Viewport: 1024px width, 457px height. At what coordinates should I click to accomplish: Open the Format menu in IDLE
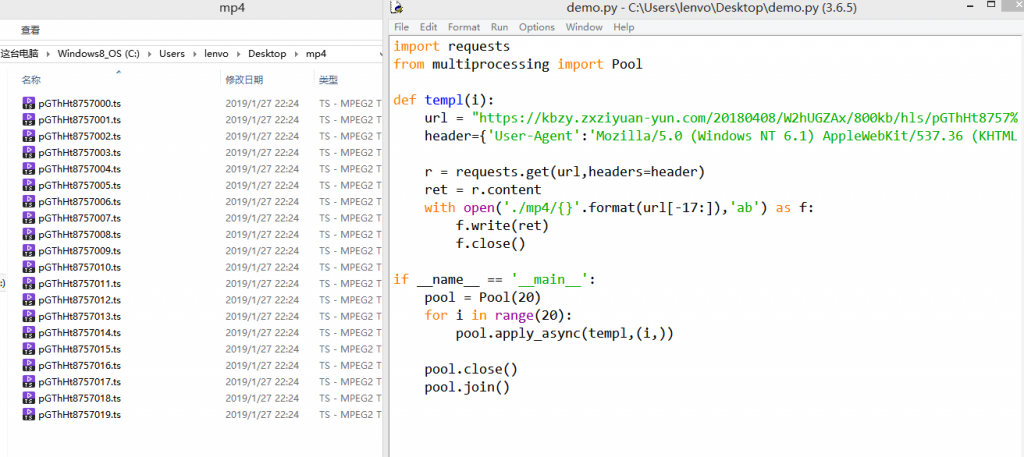464,27
